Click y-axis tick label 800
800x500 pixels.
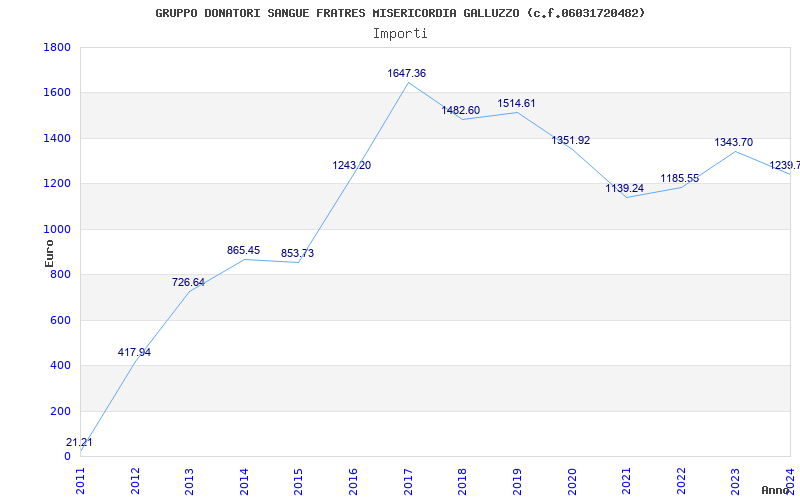(x=60, y=275)
